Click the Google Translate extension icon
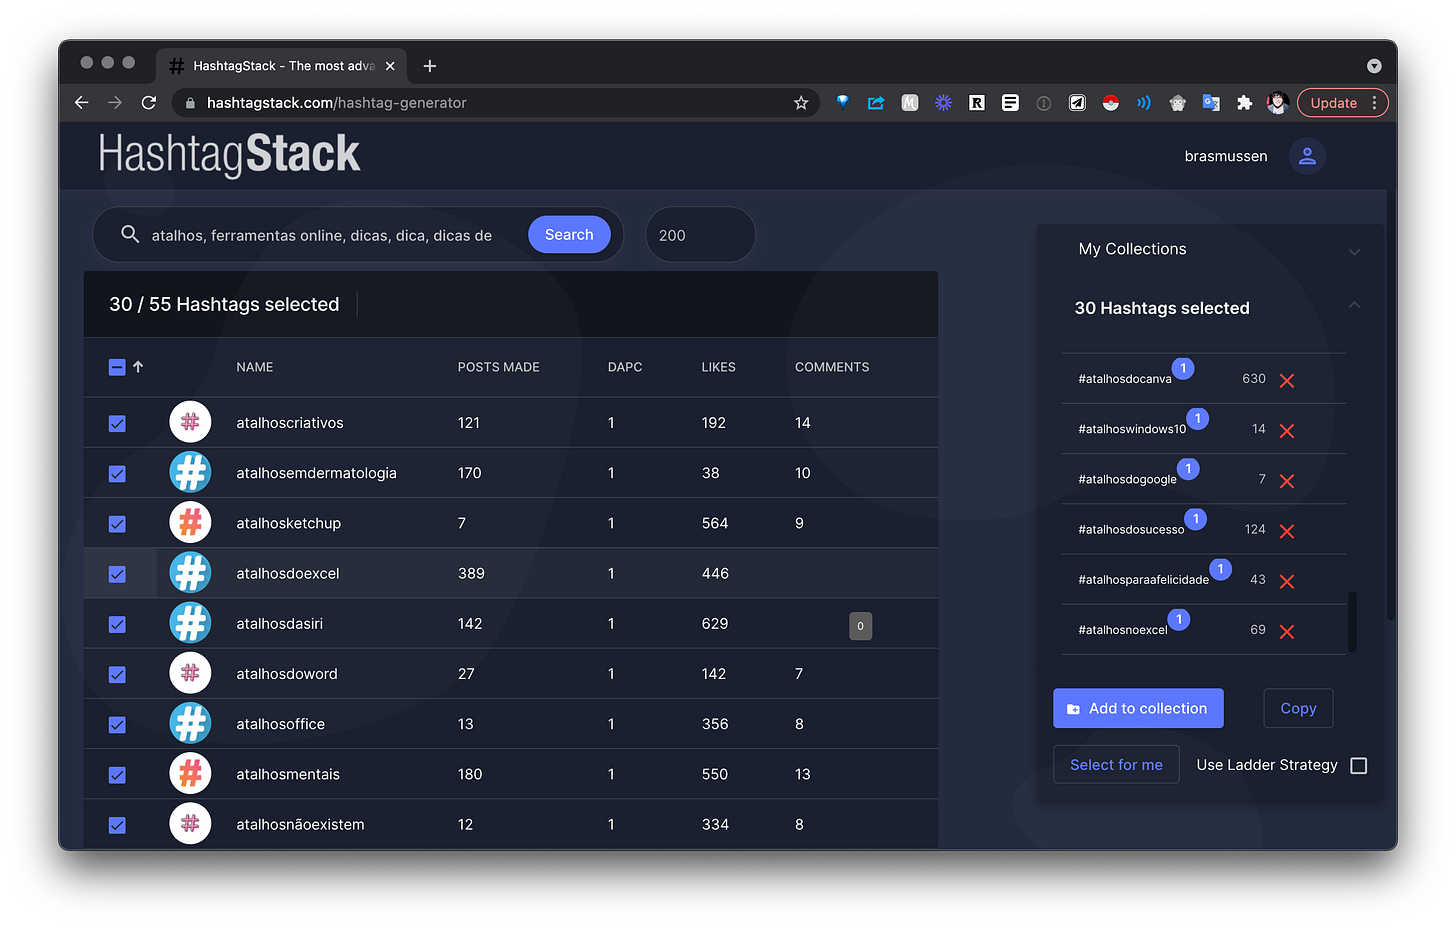This screenshot has width=1456, height=928. [x=1211, y=103]
